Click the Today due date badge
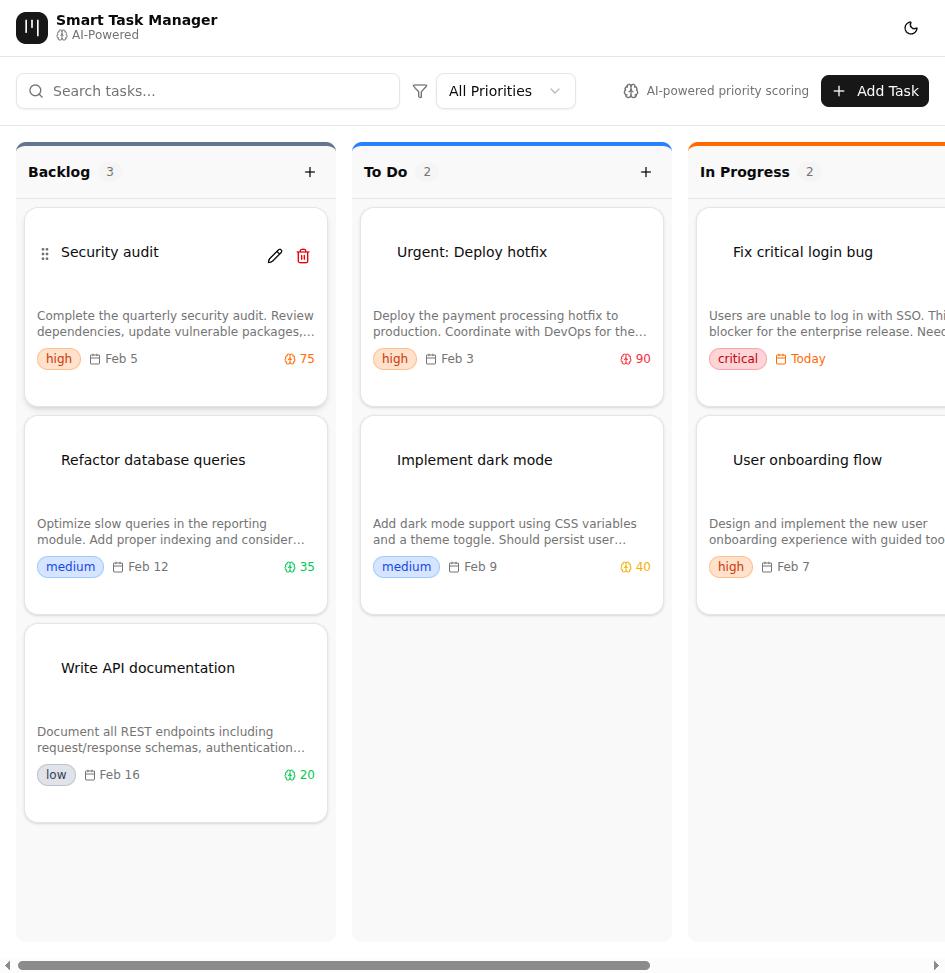Screen dimensions: 945x973 pyautogui.click(x=800, y=358)
